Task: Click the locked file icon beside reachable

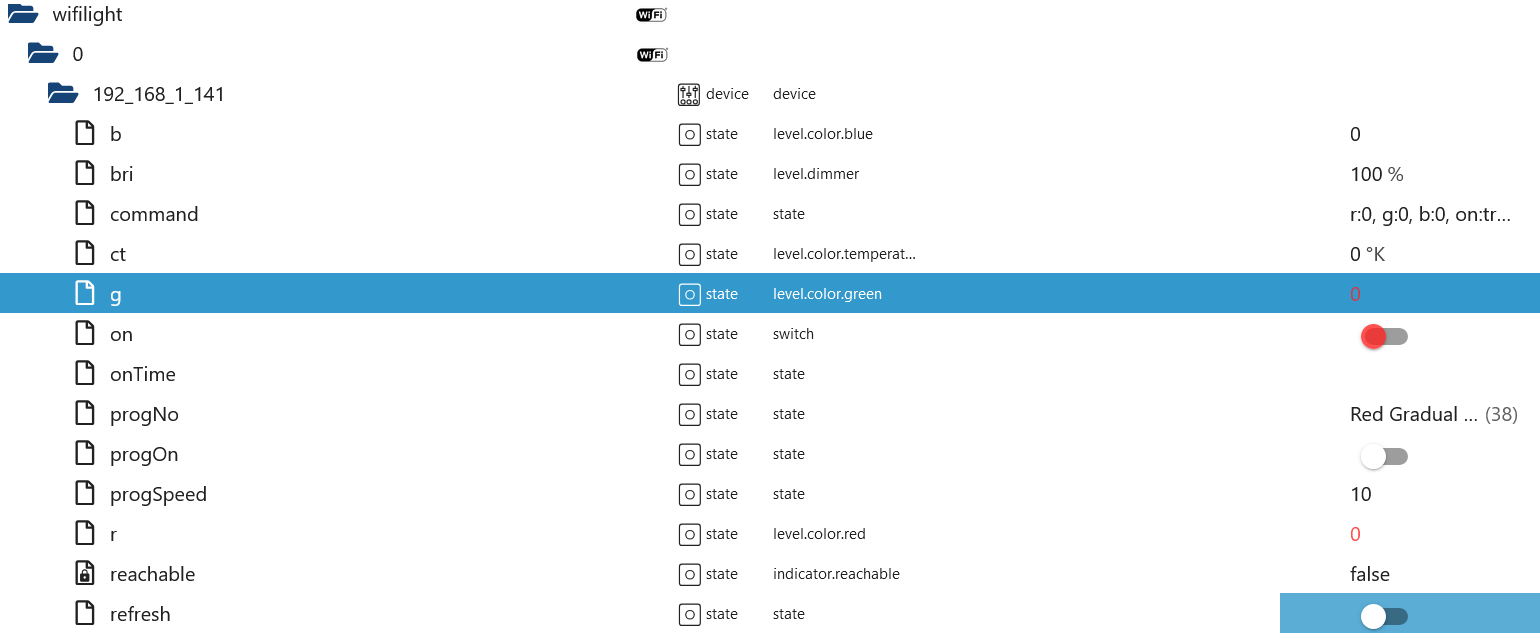Action: tap(86, 574)
